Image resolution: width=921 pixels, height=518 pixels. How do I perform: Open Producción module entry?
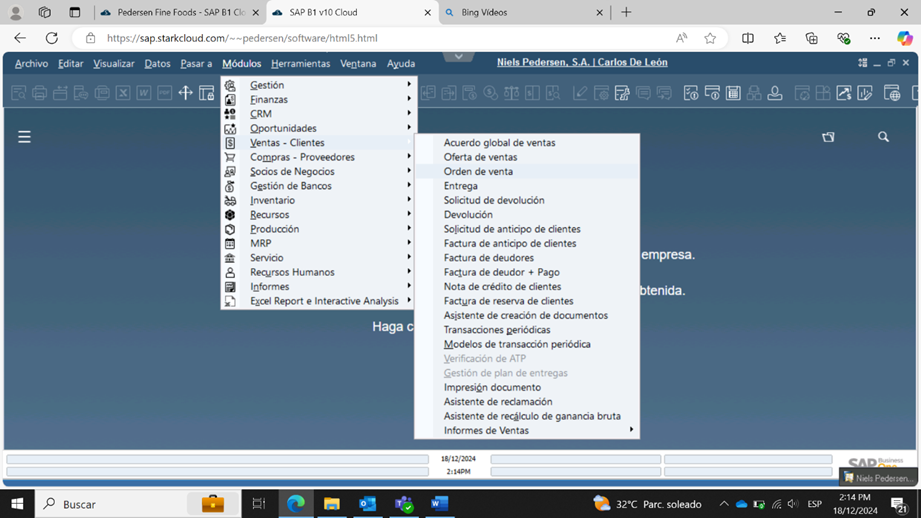pyautogui.click(x=318, y=229)
